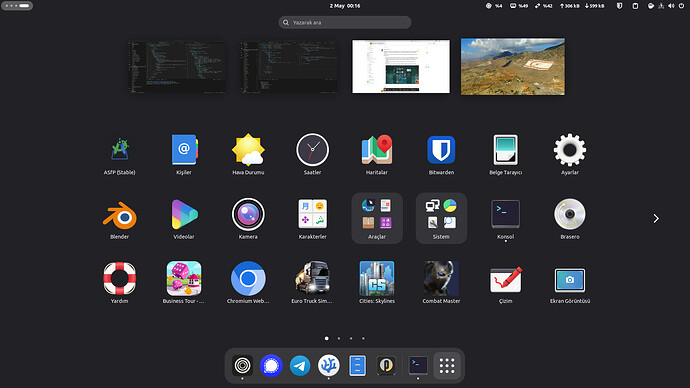Launch Business Tour game
This screenshot has height=388, width=690.
184,283
